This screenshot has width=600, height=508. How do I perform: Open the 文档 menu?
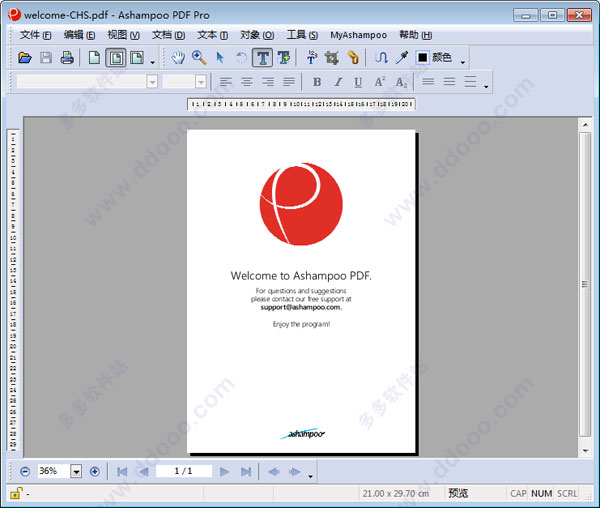click(x=168, y=35)
